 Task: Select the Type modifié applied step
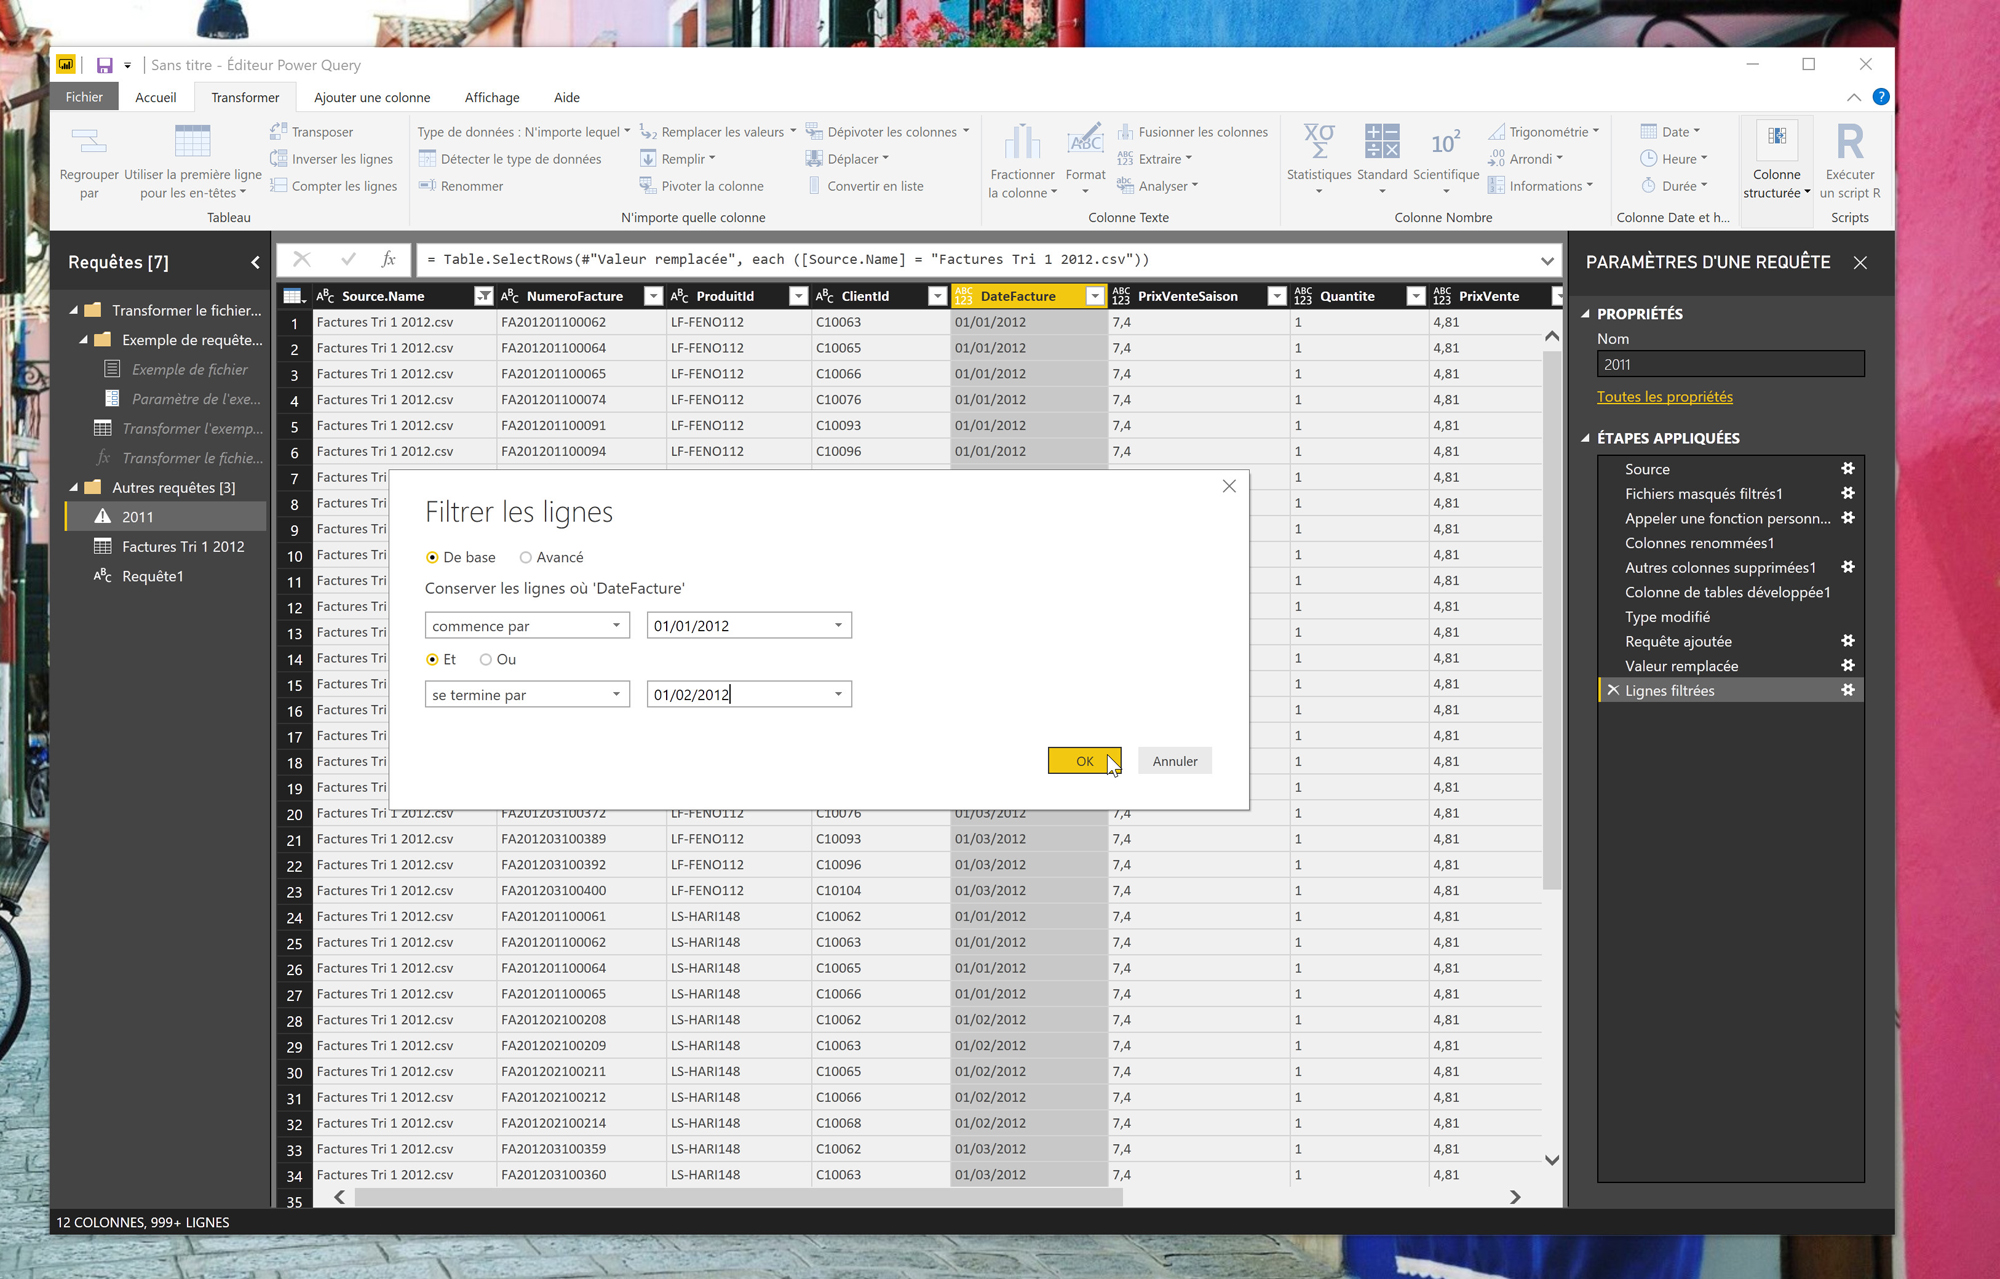click(1730, 617)
